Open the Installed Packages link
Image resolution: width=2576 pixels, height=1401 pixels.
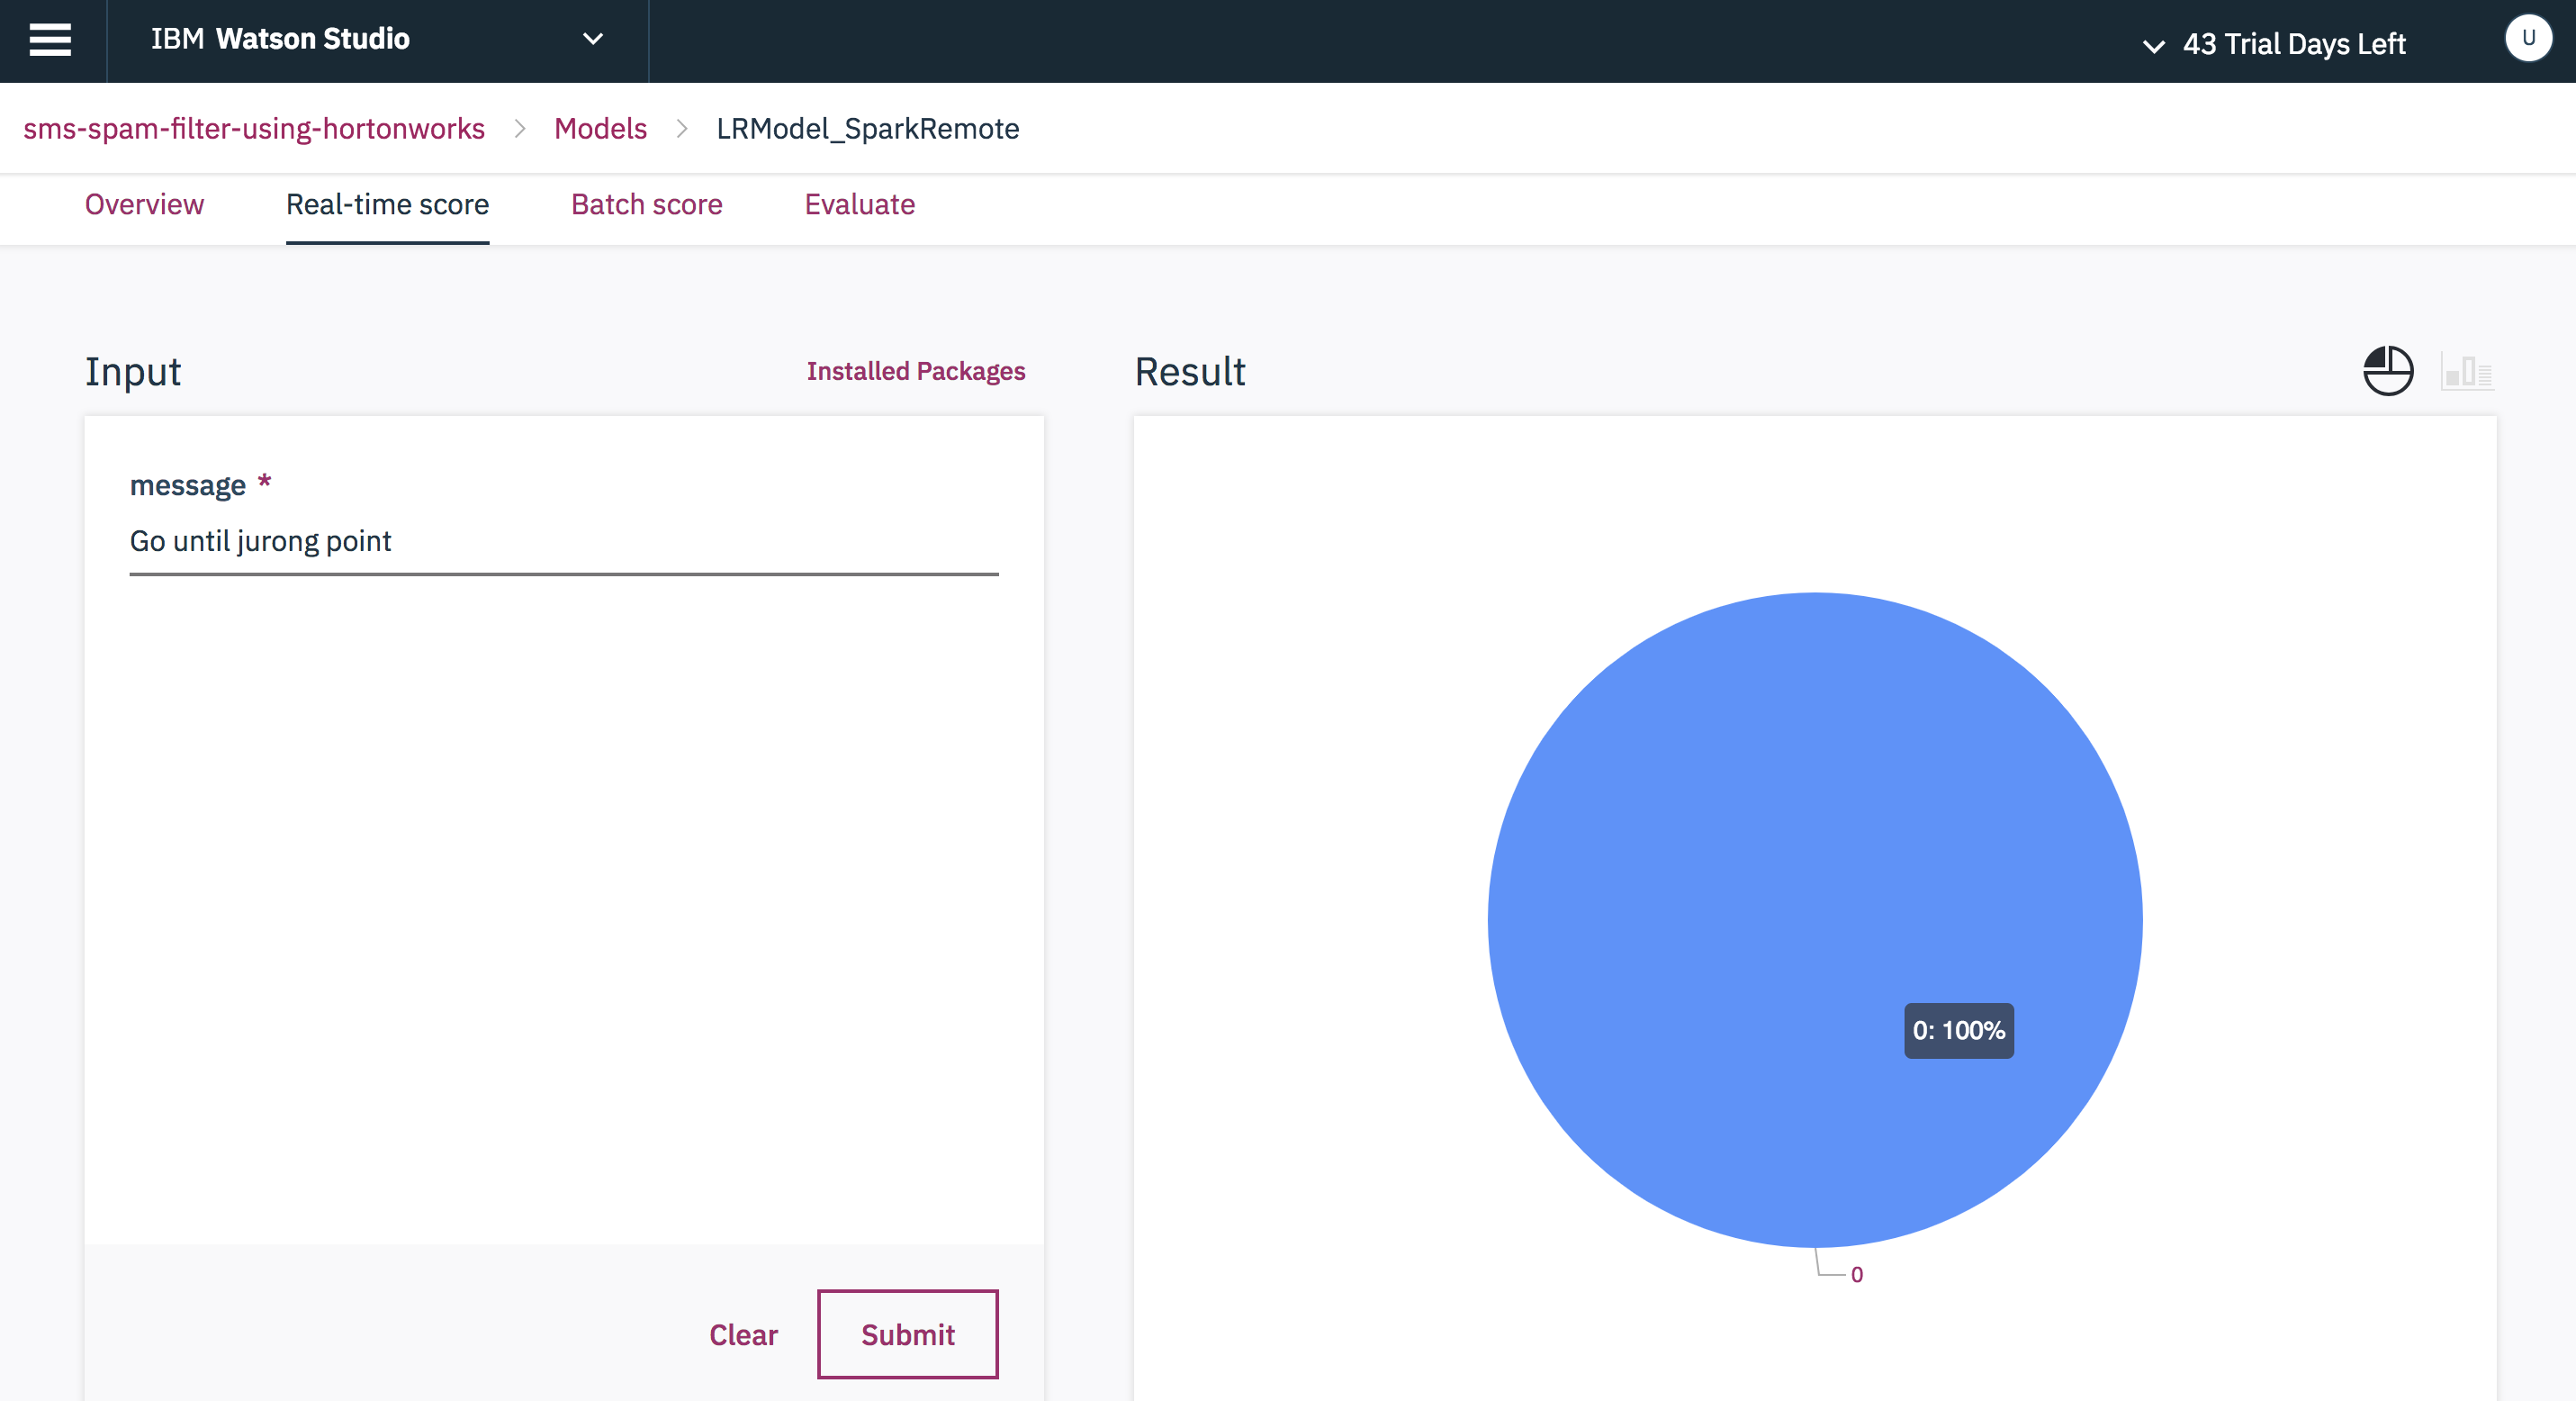tap(915, 371)
